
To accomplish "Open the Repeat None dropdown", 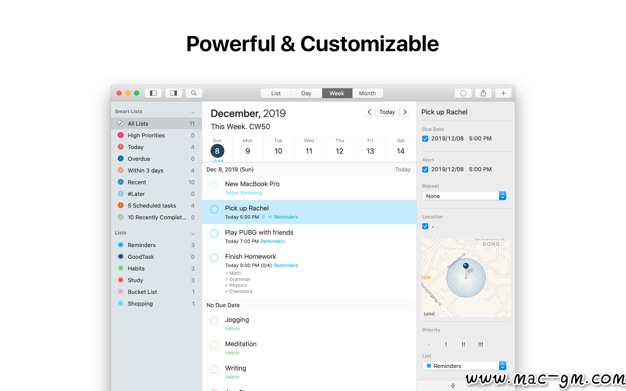I will pyautogui.click(x=464, y=196).
